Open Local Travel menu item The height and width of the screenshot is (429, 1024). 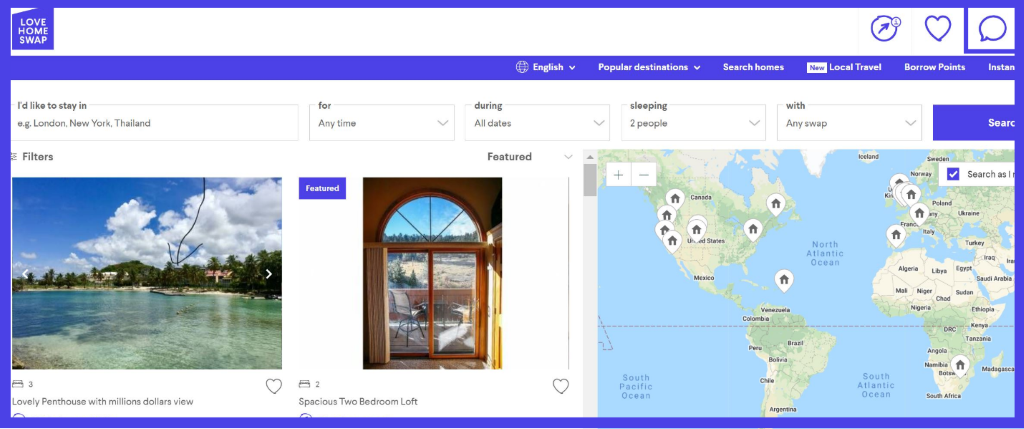tap(844, 67)
